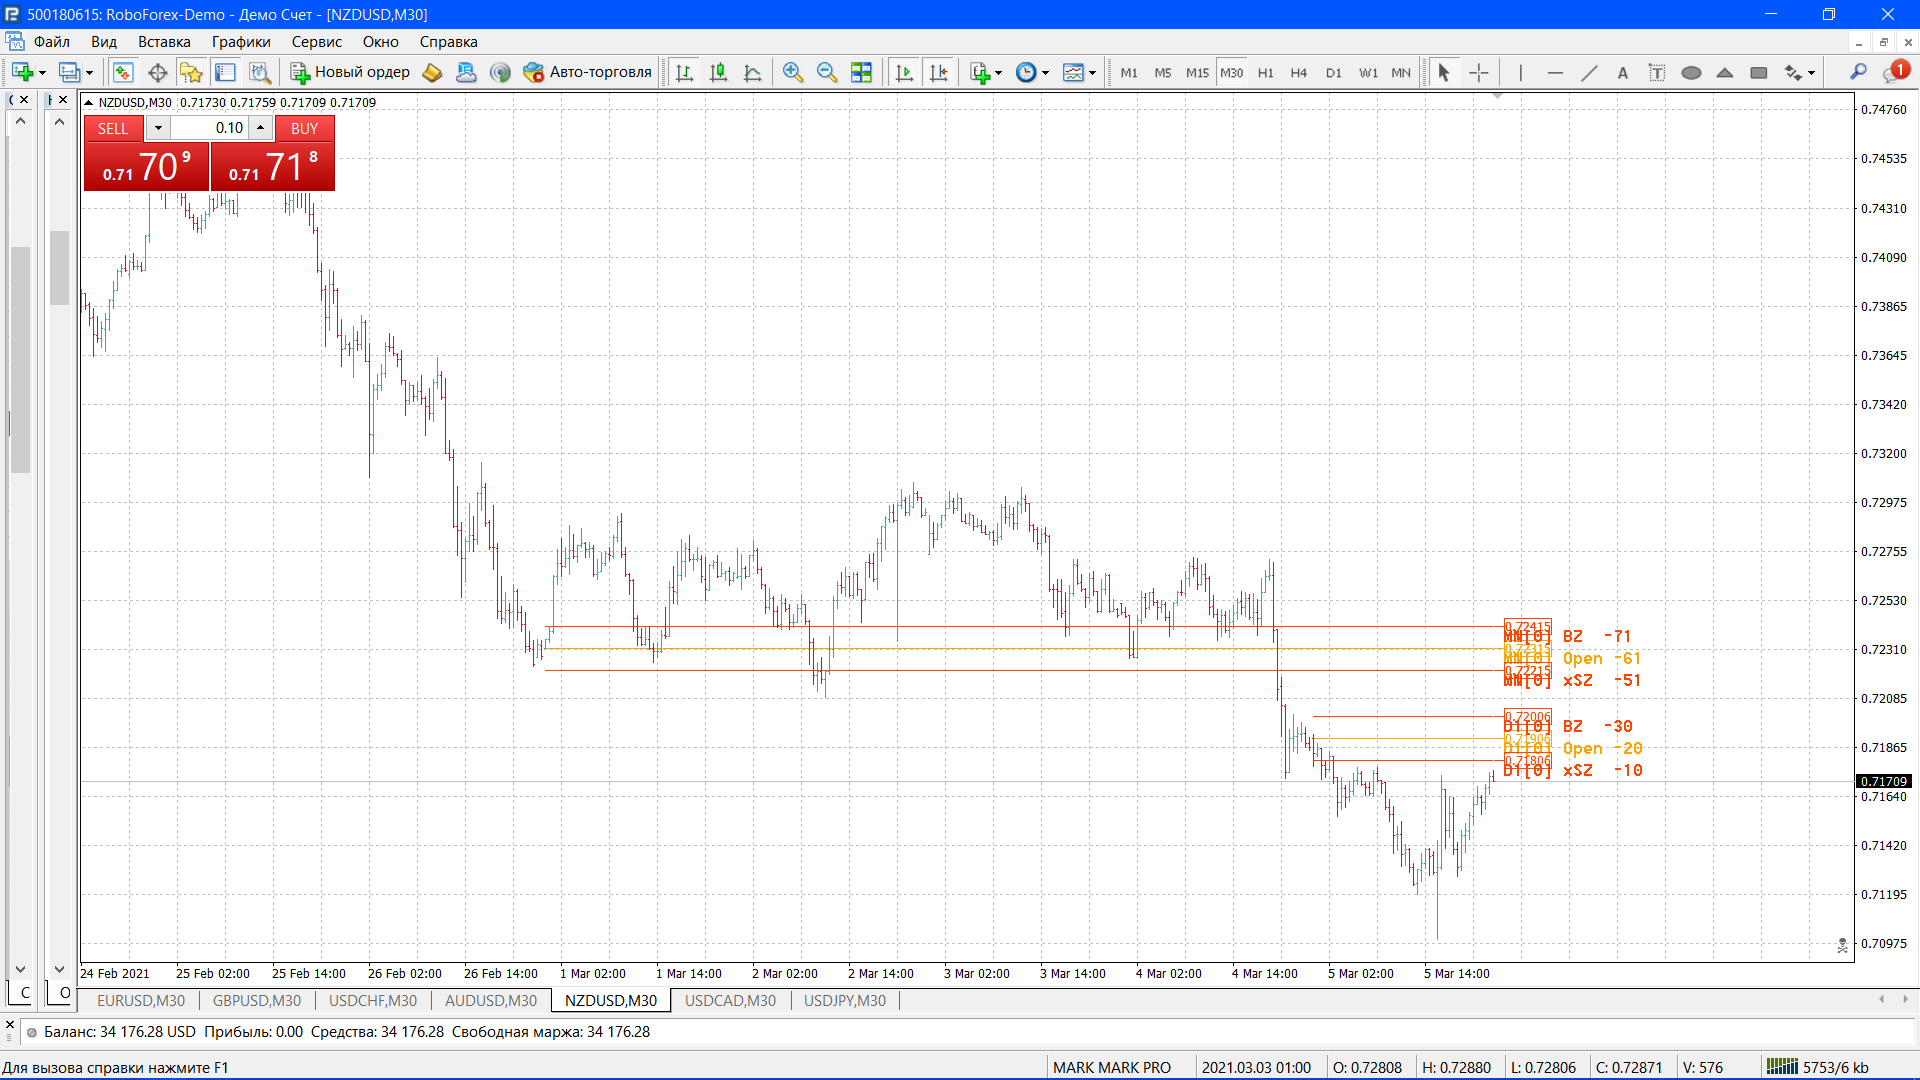
Task: Click the SELL button
Action: pos(112,128)
